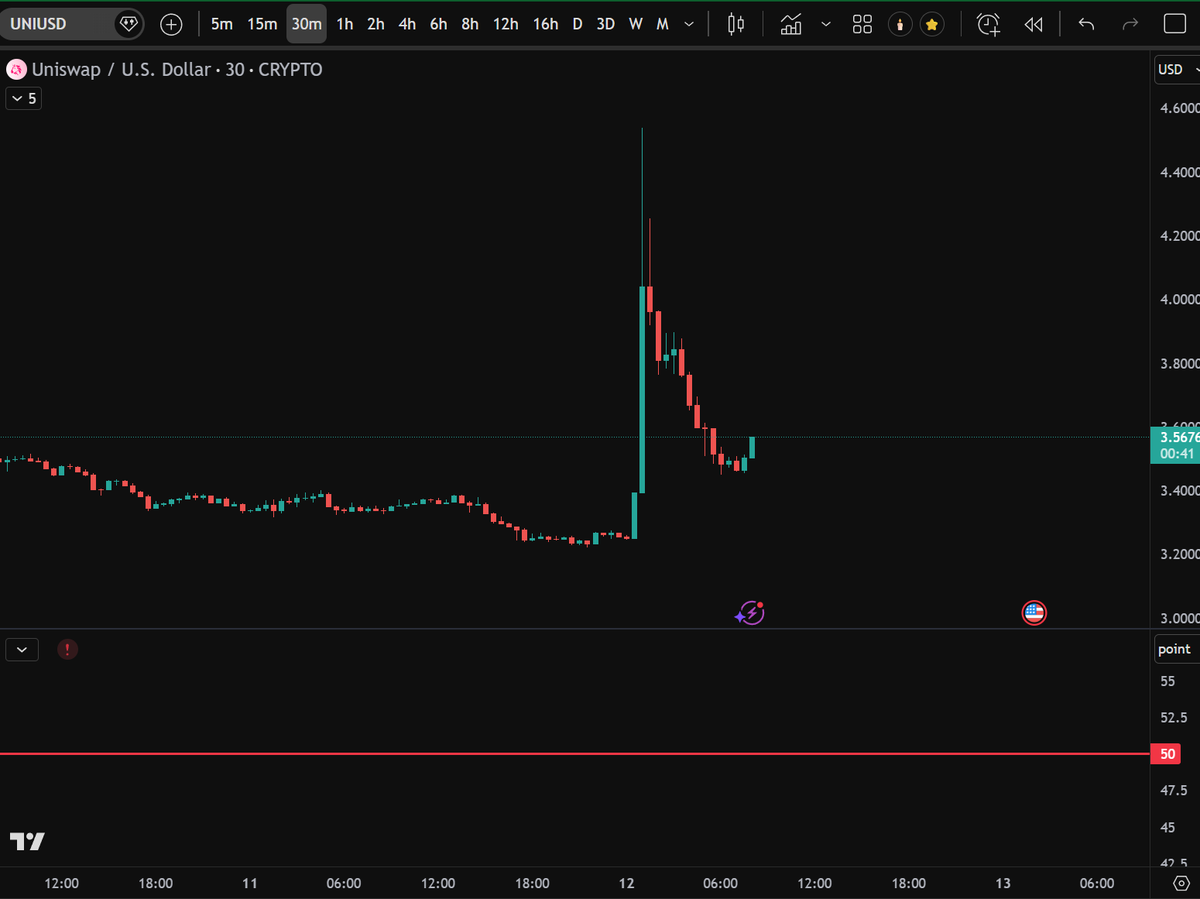The image size is (1200, 899).
Task: Click the candle favorite indicator button
Action: pyautogui.click(x=900, y=24)
